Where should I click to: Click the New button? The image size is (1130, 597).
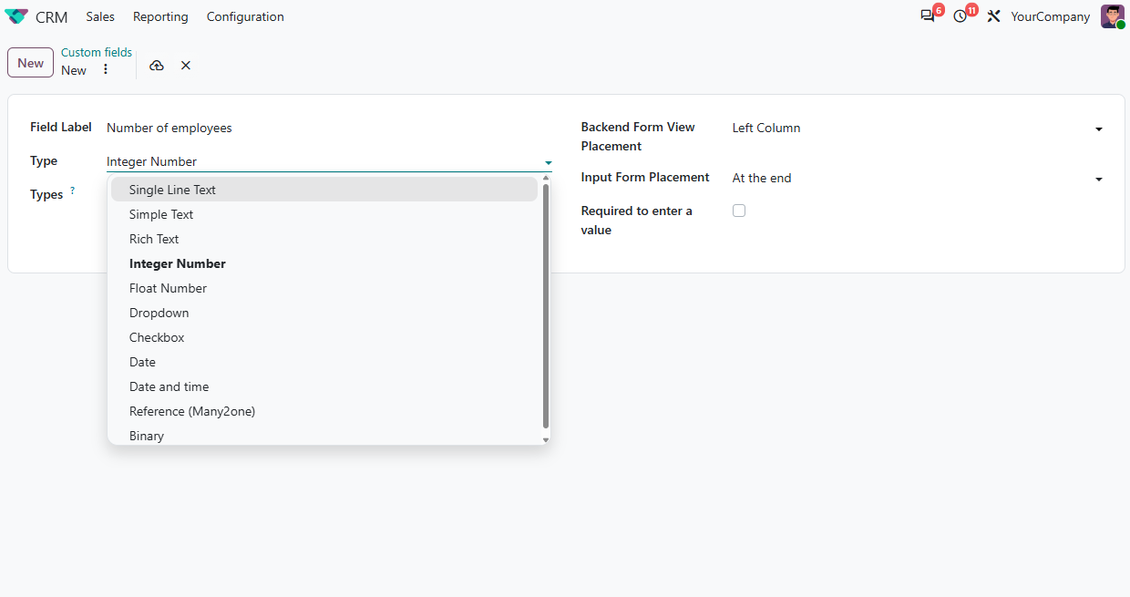[x=30, y=63]
